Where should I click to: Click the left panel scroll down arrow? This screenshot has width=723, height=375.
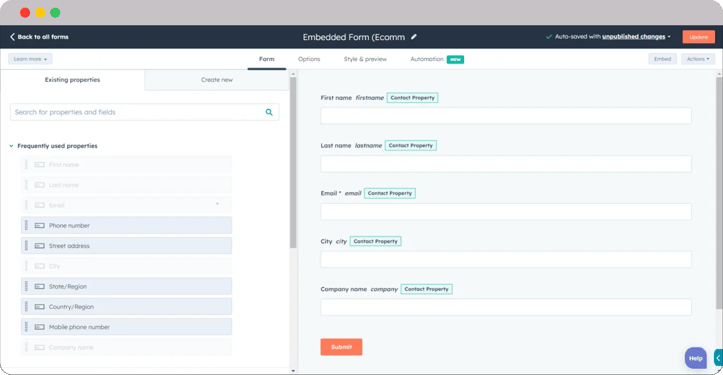[293, 370]
